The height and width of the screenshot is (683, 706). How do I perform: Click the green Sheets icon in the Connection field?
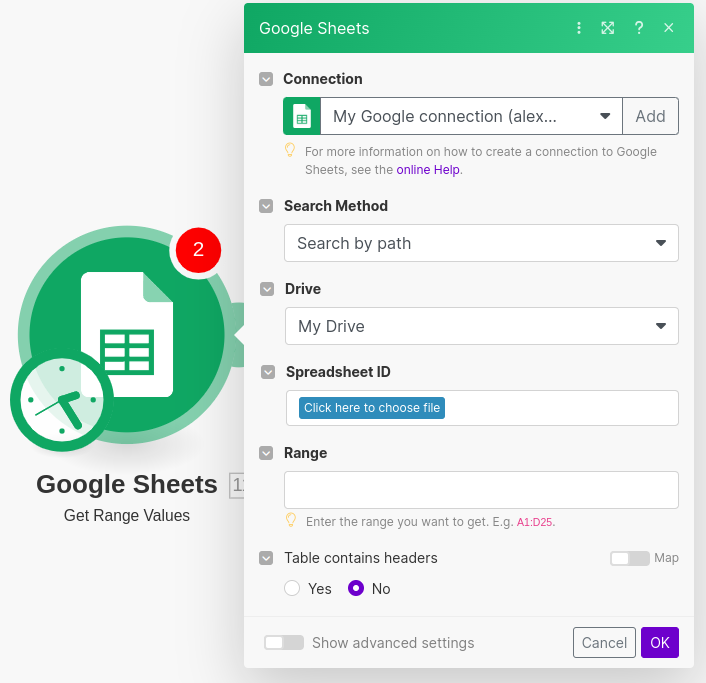pos(302,116)
